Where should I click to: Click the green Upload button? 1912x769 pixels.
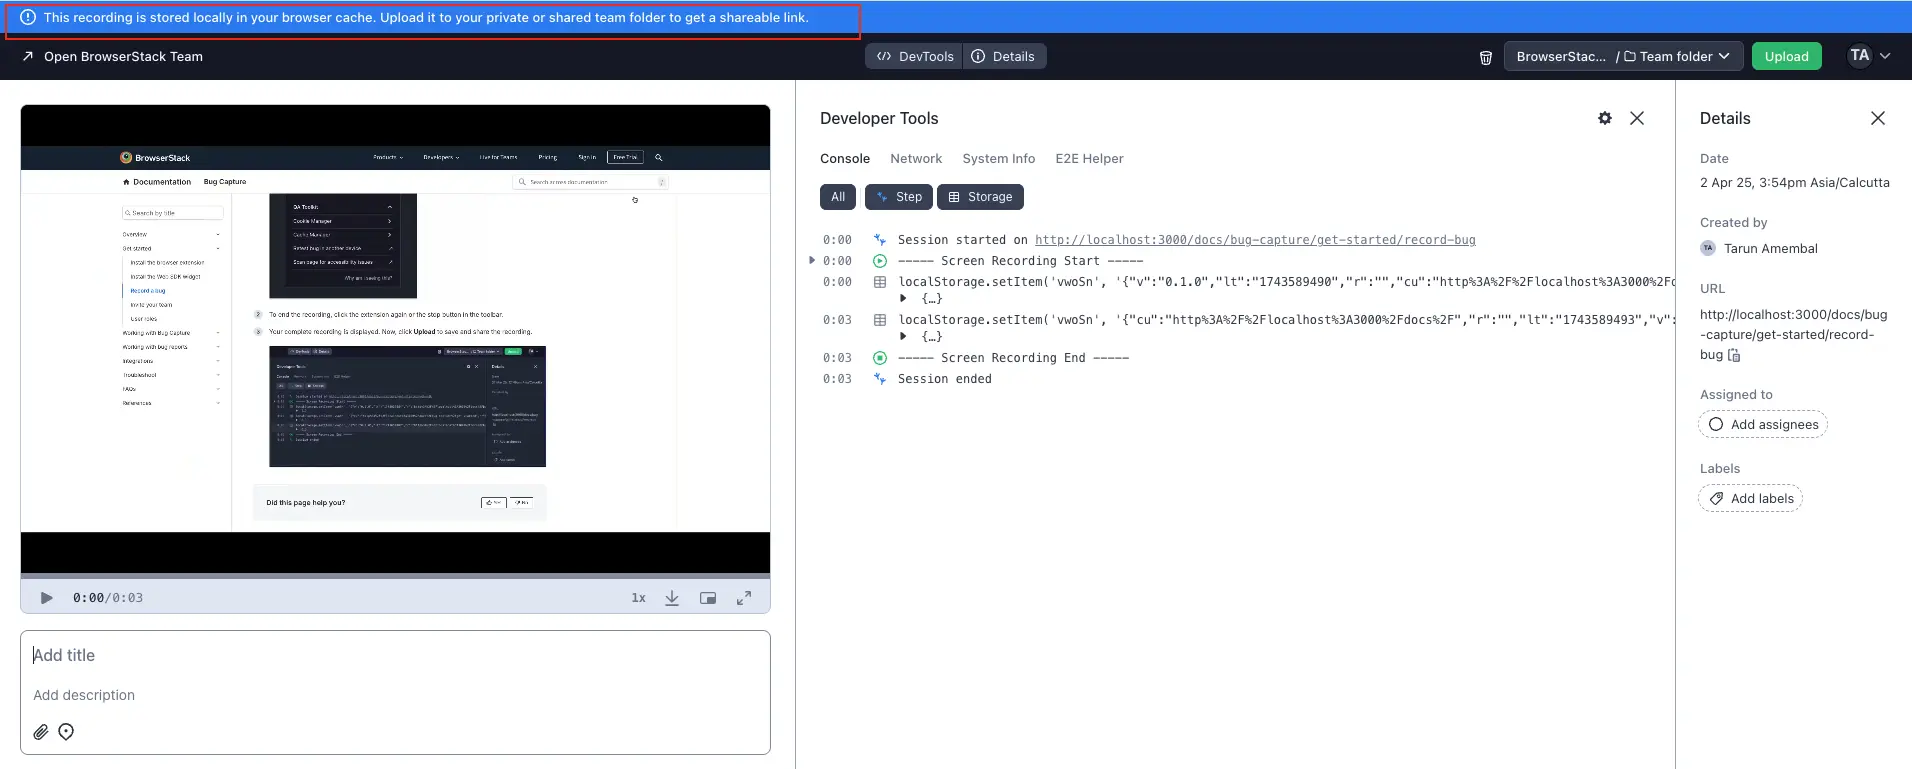pos(1786,57)
